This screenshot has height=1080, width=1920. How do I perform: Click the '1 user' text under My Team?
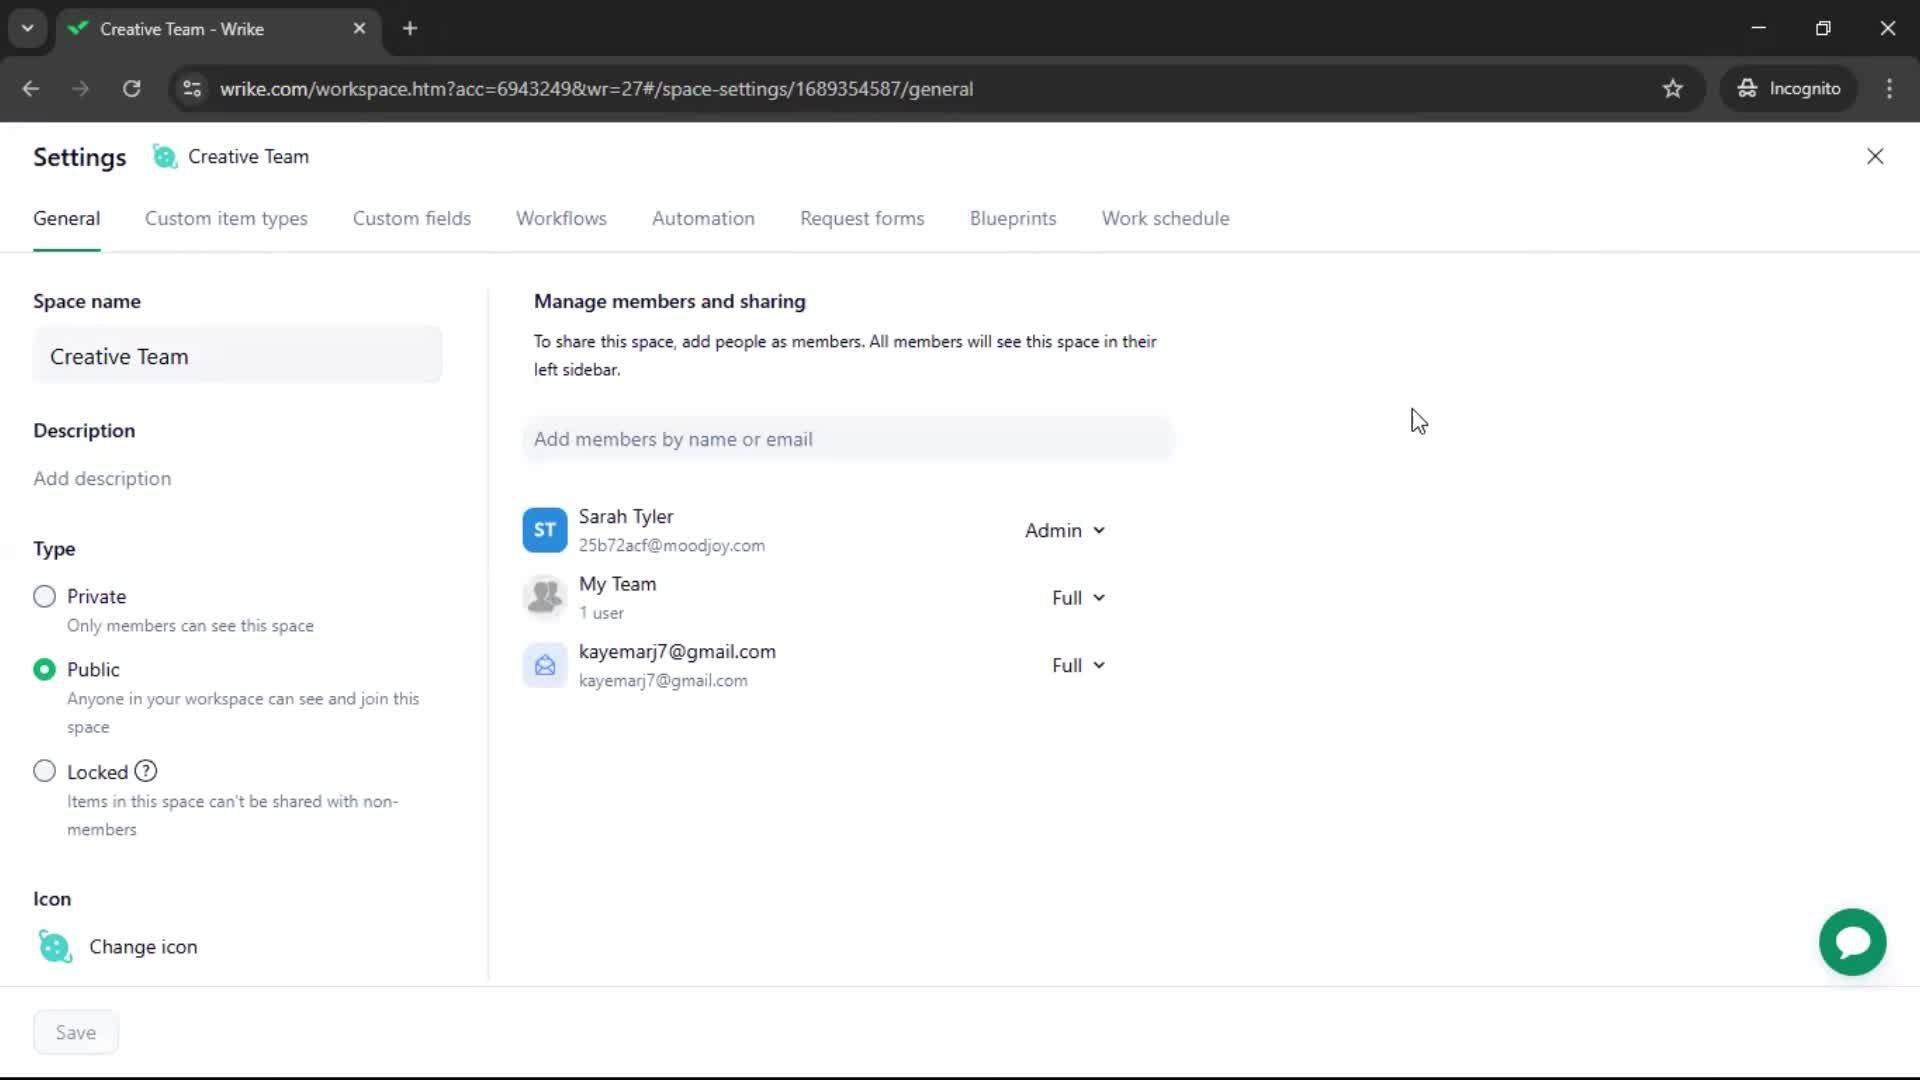coord(601,612)
